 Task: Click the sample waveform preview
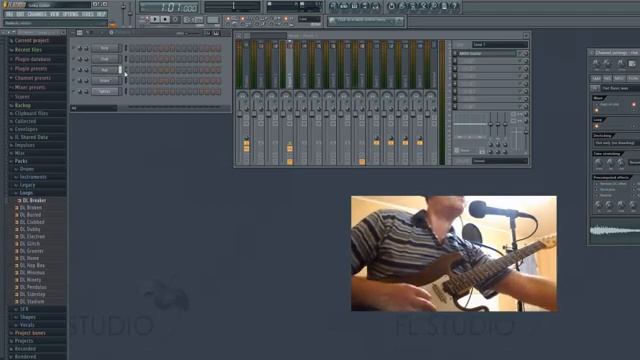point(614,231)
